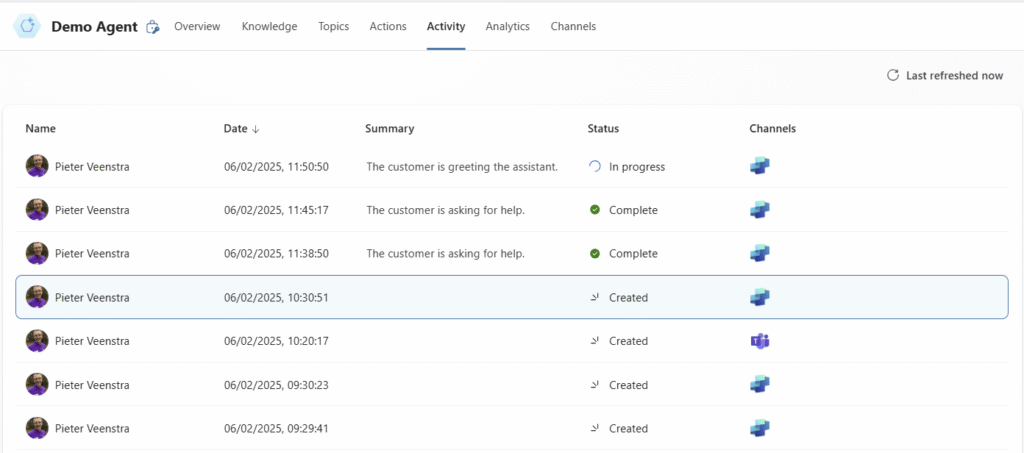The width and height of the screenshot is (1024, 453).
Task: Click avatar in the 10:20:17 row
Action: click(x=37, y=341)
